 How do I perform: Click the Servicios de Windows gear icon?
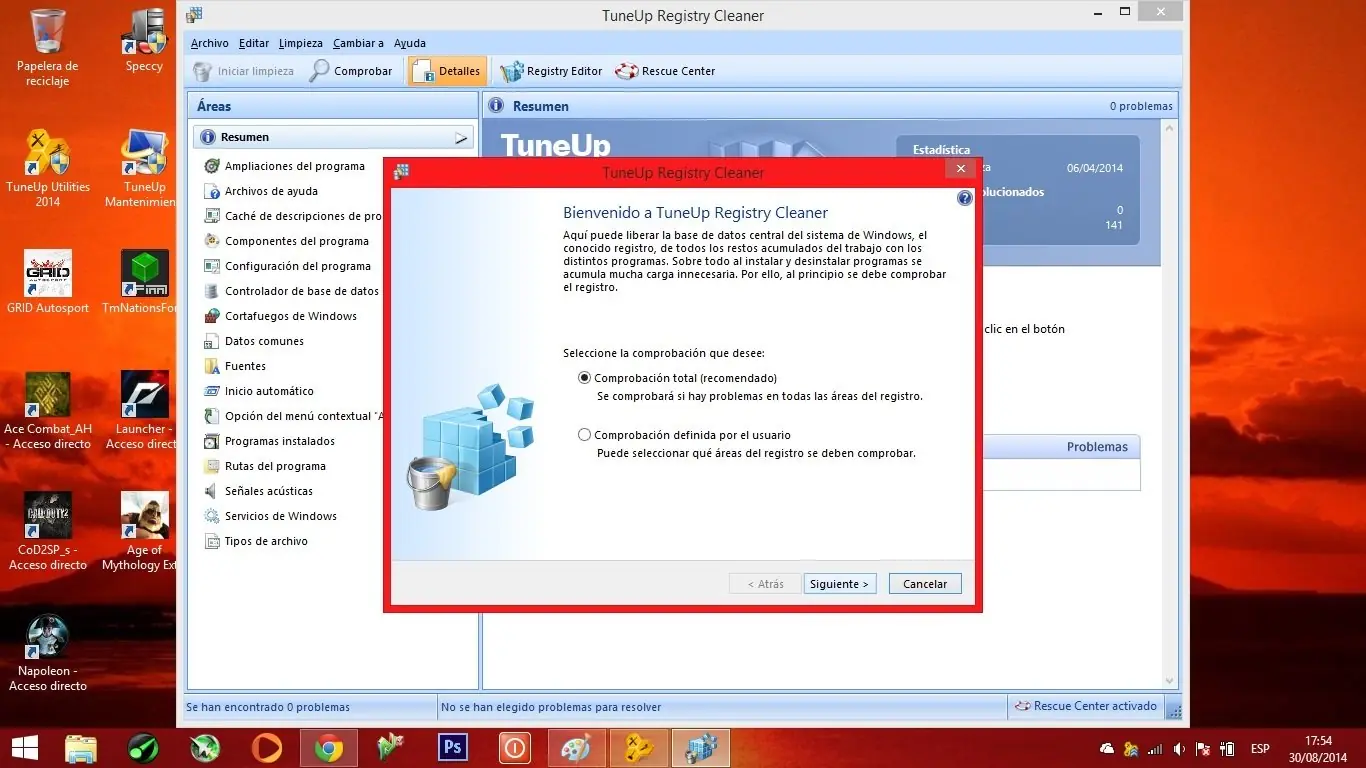pos(211,516)
